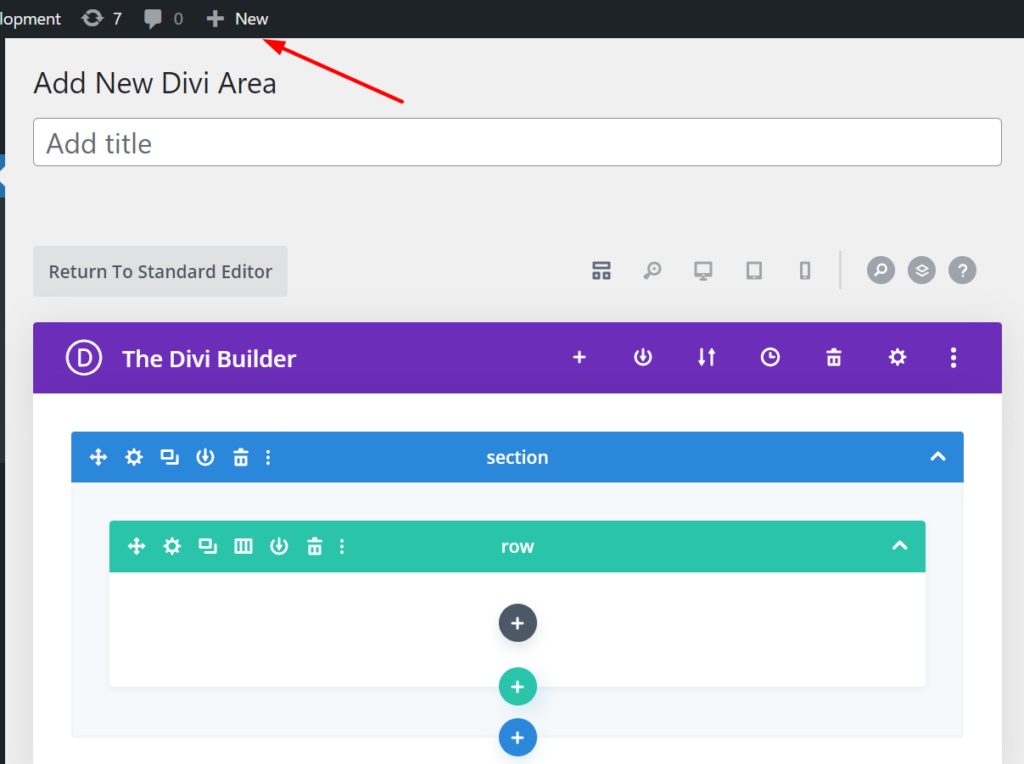Save section to library
1024x764 pixels.
tap(205, 457)
